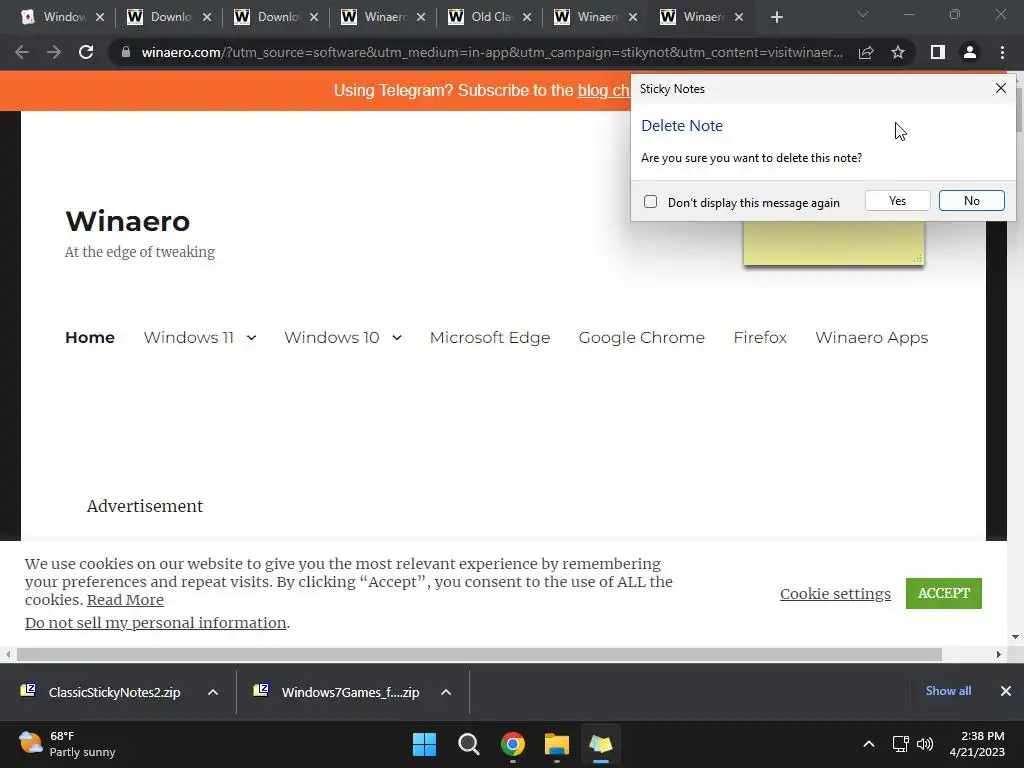
Task: Open the Windows Start menu
Action: coord(424,744)
